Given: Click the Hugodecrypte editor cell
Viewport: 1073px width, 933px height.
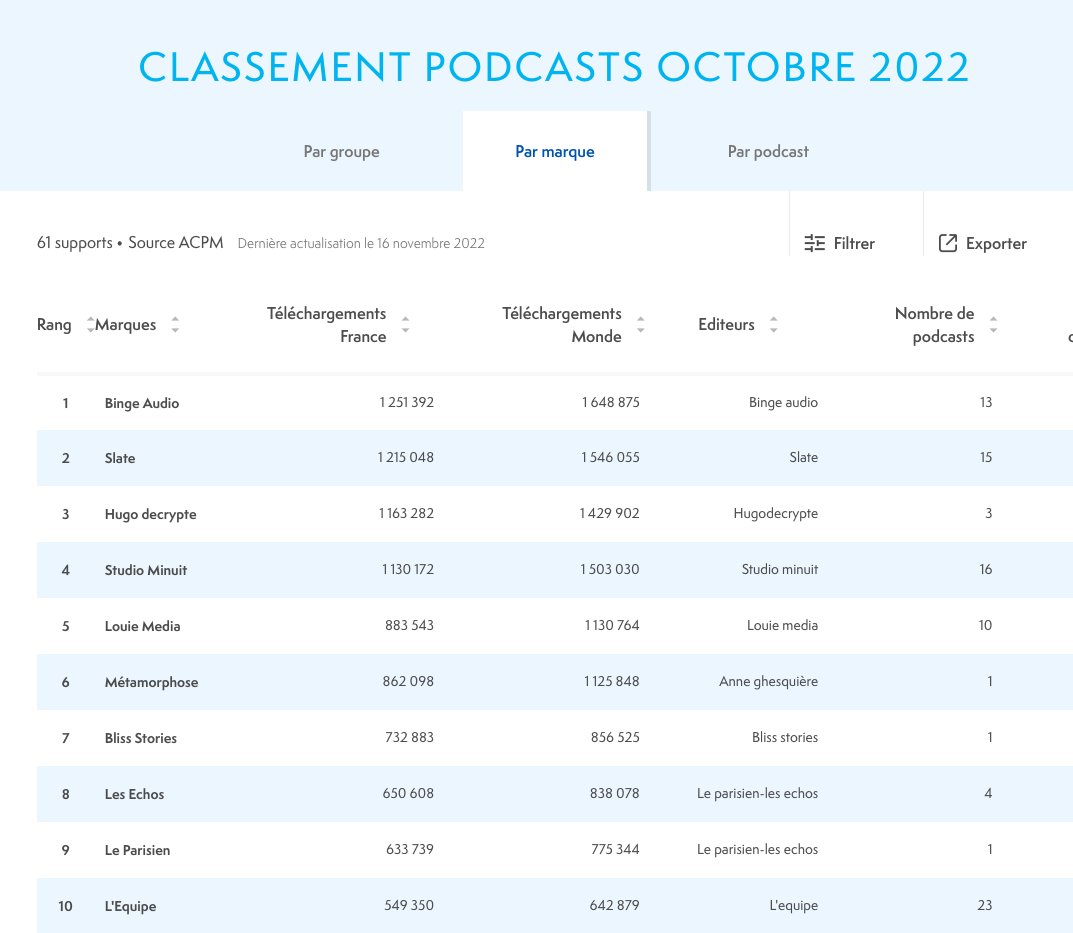Looking at the screenshot, I should click(x=775, y=513).
